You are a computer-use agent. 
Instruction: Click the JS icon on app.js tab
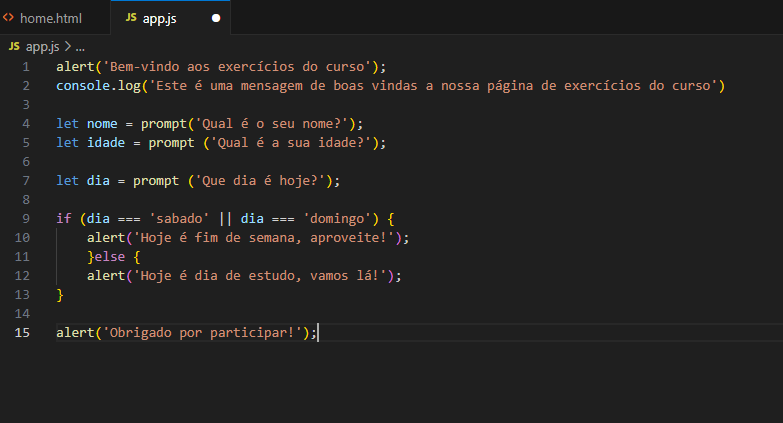point(131,18)
